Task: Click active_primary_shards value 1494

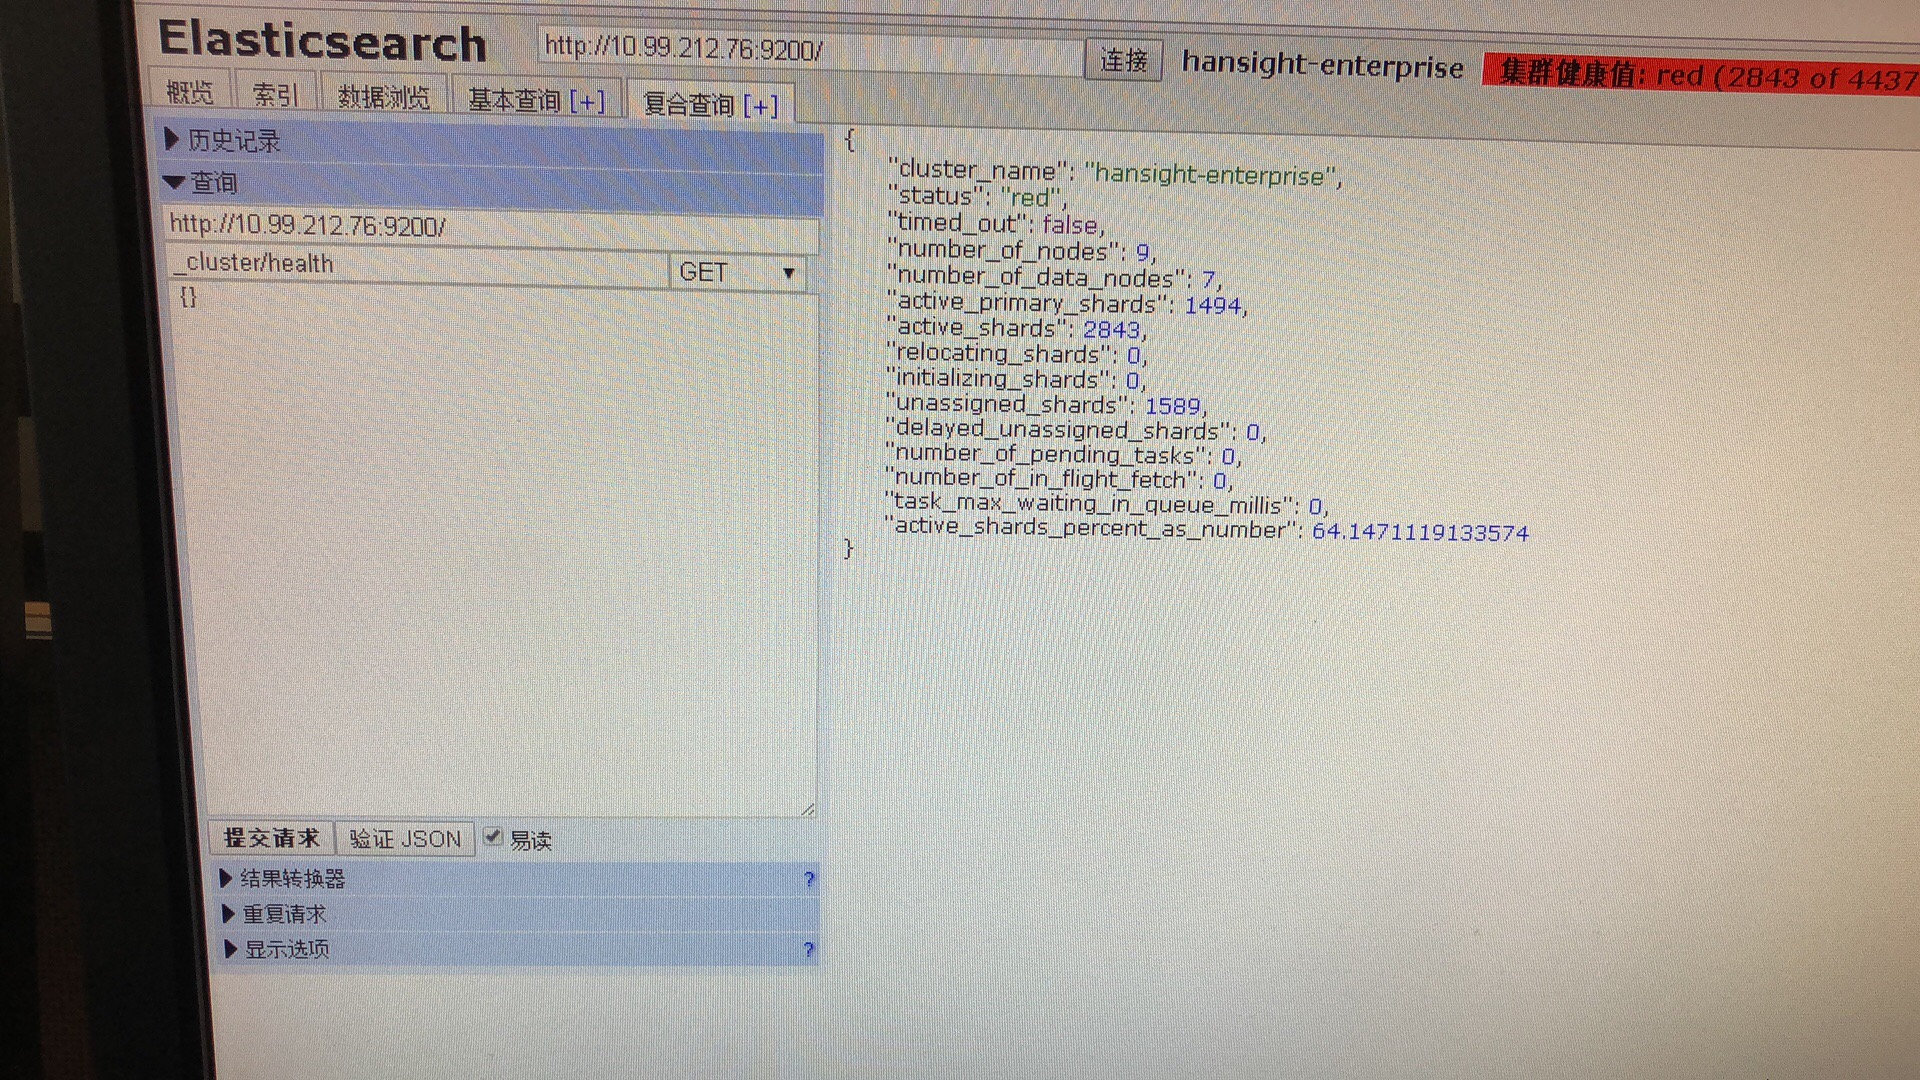Action: (1213, 305)
